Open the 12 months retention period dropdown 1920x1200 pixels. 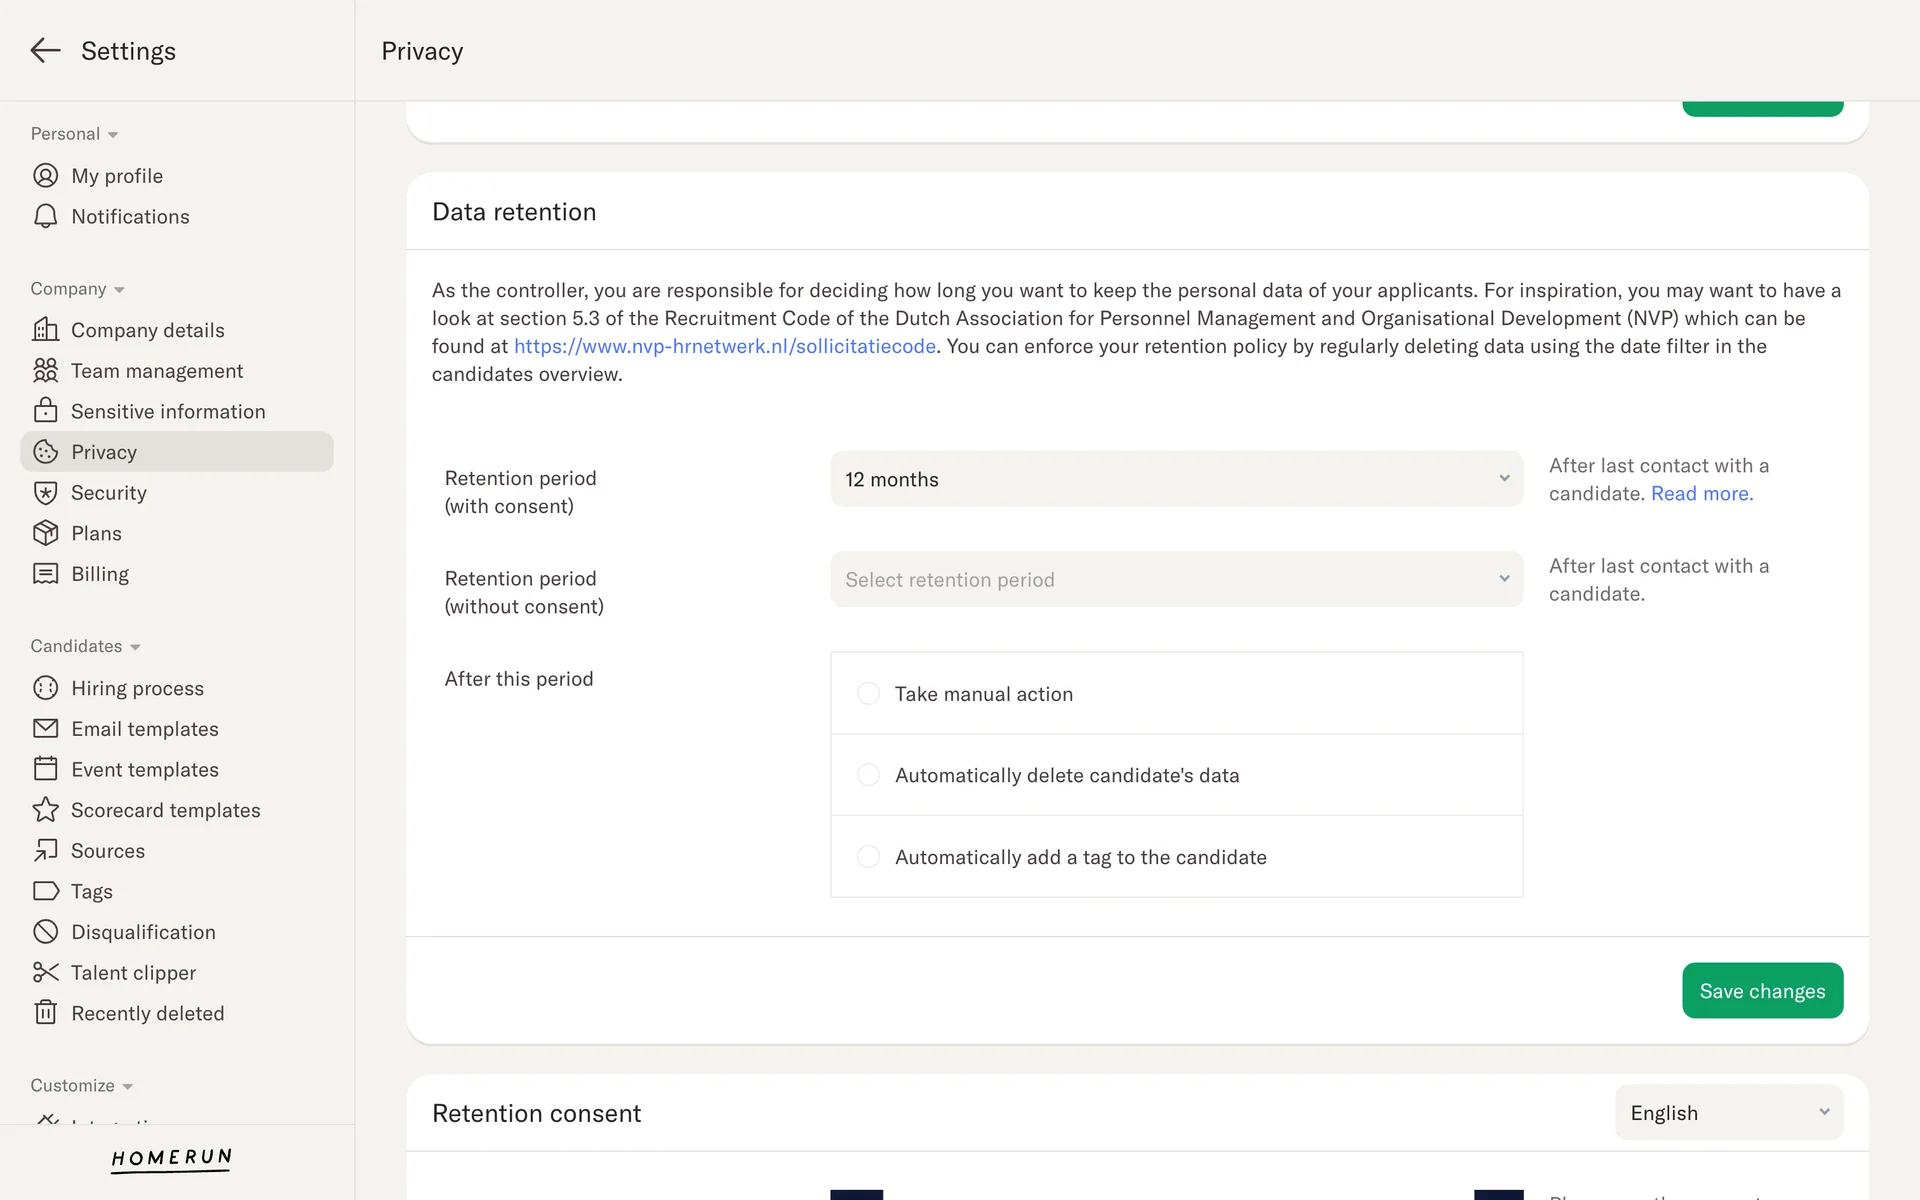pos(1176,479)
